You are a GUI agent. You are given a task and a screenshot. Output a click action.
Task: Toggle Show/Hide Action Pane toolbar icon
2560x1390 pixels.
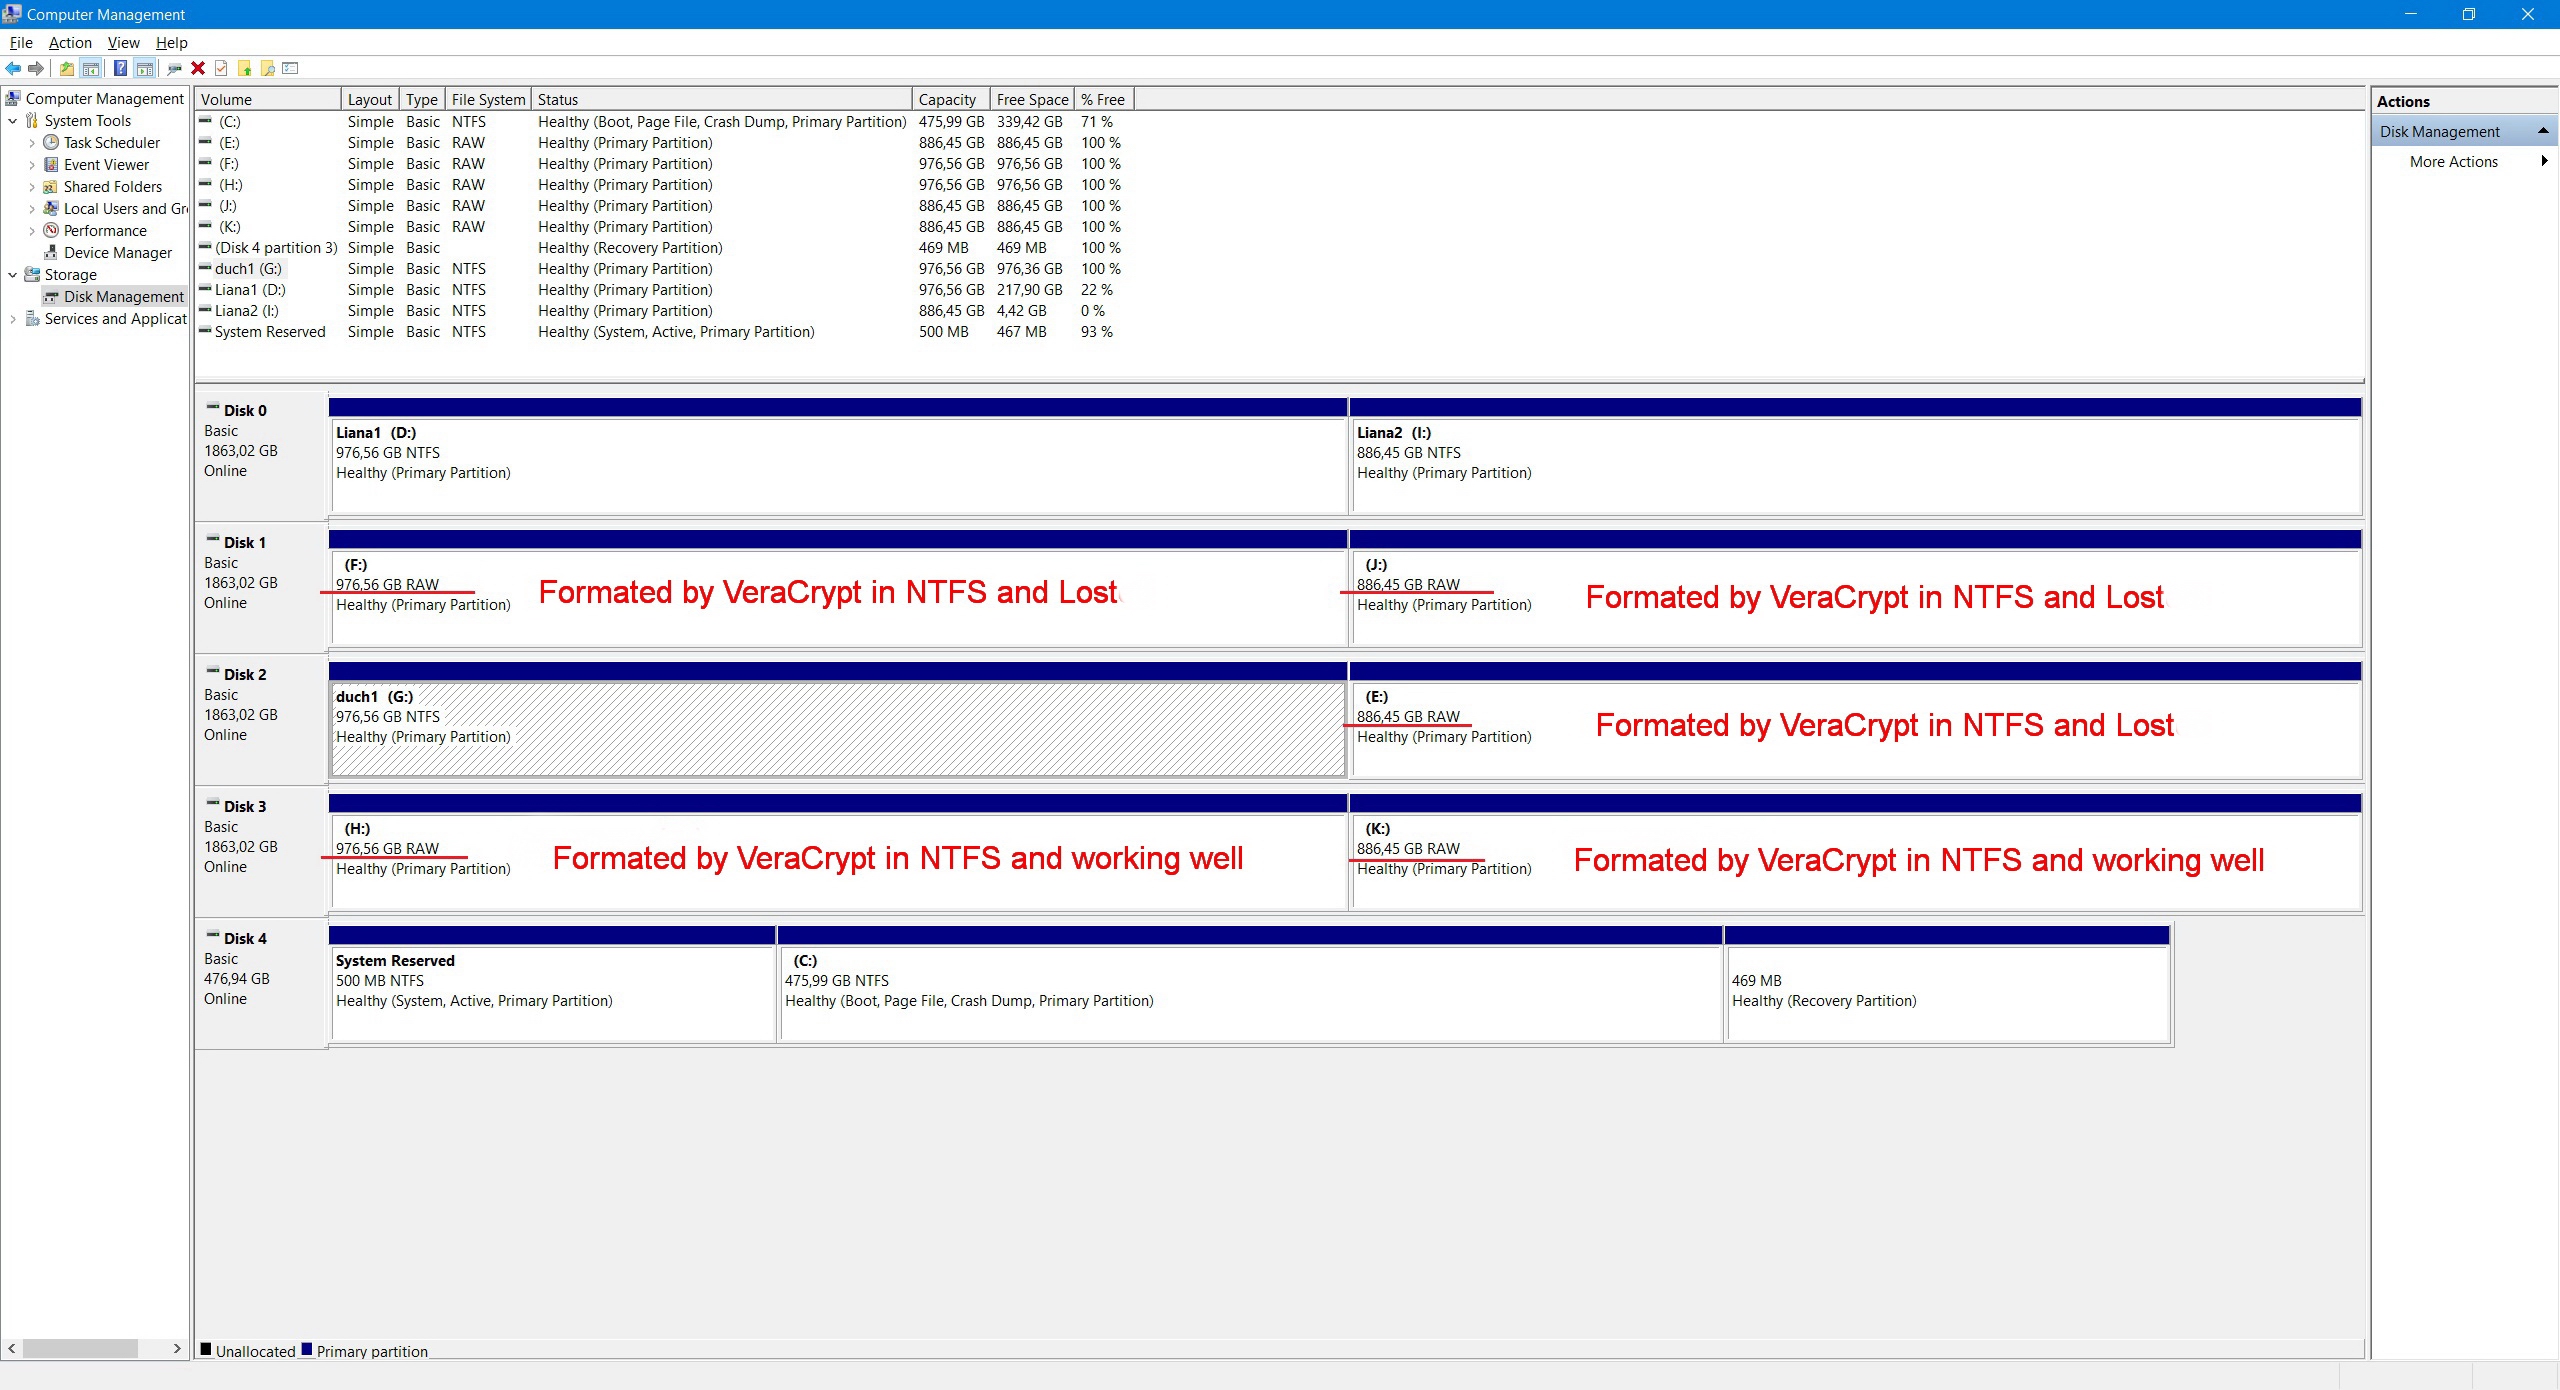(x=145, y=68)
